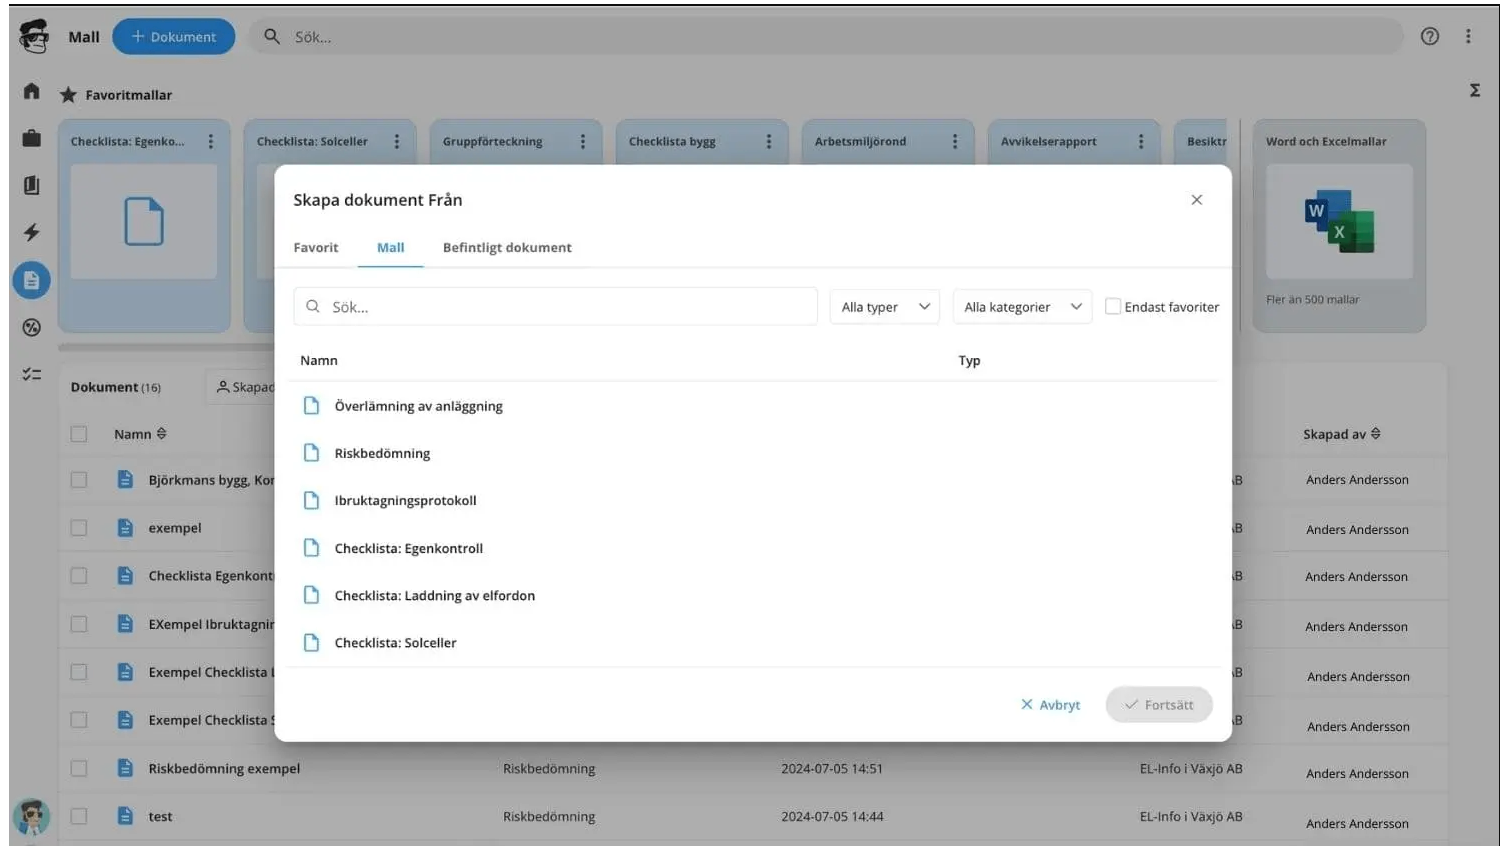Enable the Endast favoriter checkbox

tap(1113, 306)
